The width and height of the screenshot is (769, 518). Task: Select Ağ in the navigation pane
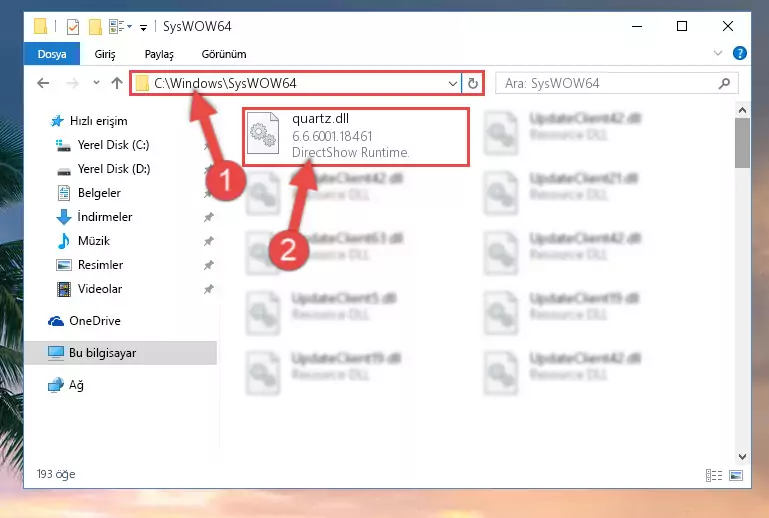66,385
